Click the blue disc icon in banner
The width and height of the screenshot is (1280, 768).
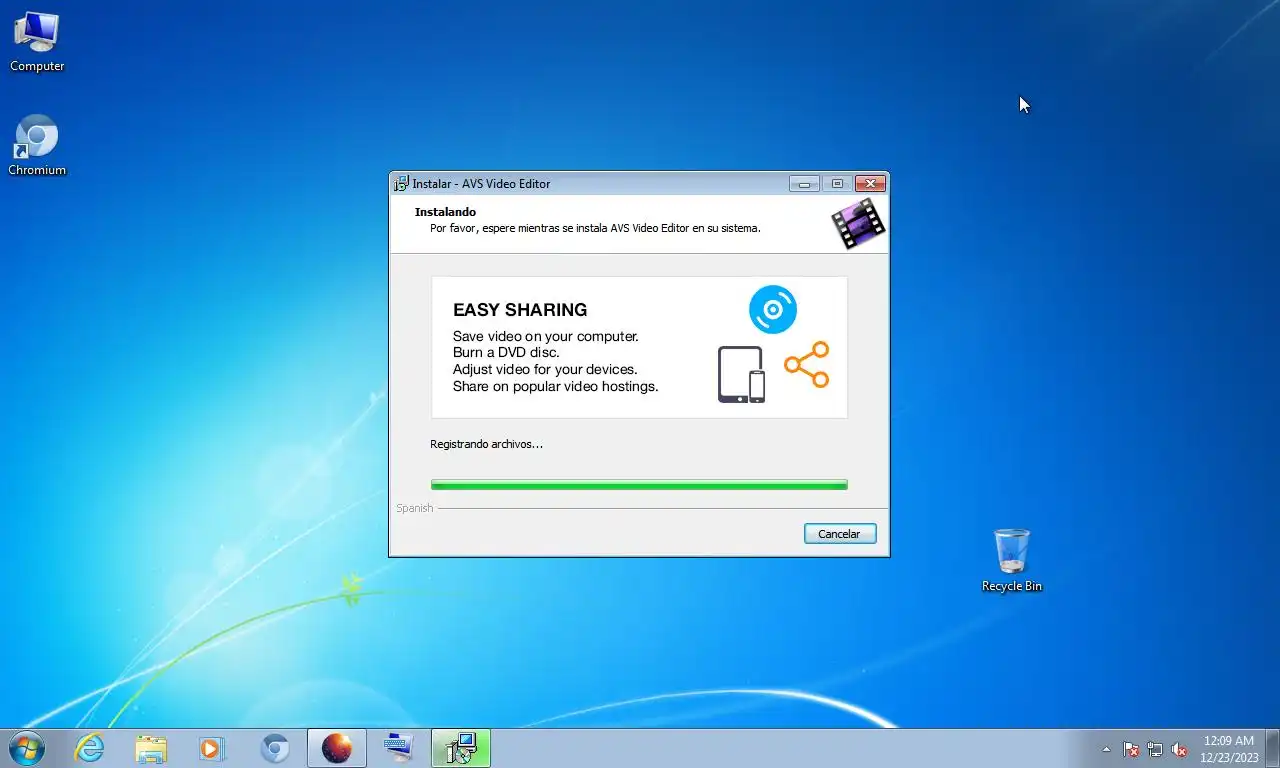(x=773, y=310)
